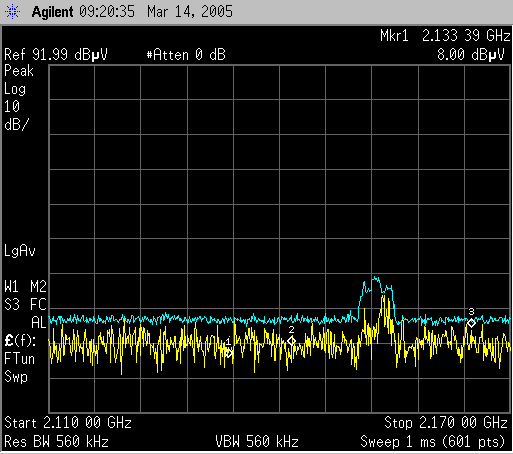Click the Log scale label
Viewport: 513px width, 454px height.
(x=15, y=89)
